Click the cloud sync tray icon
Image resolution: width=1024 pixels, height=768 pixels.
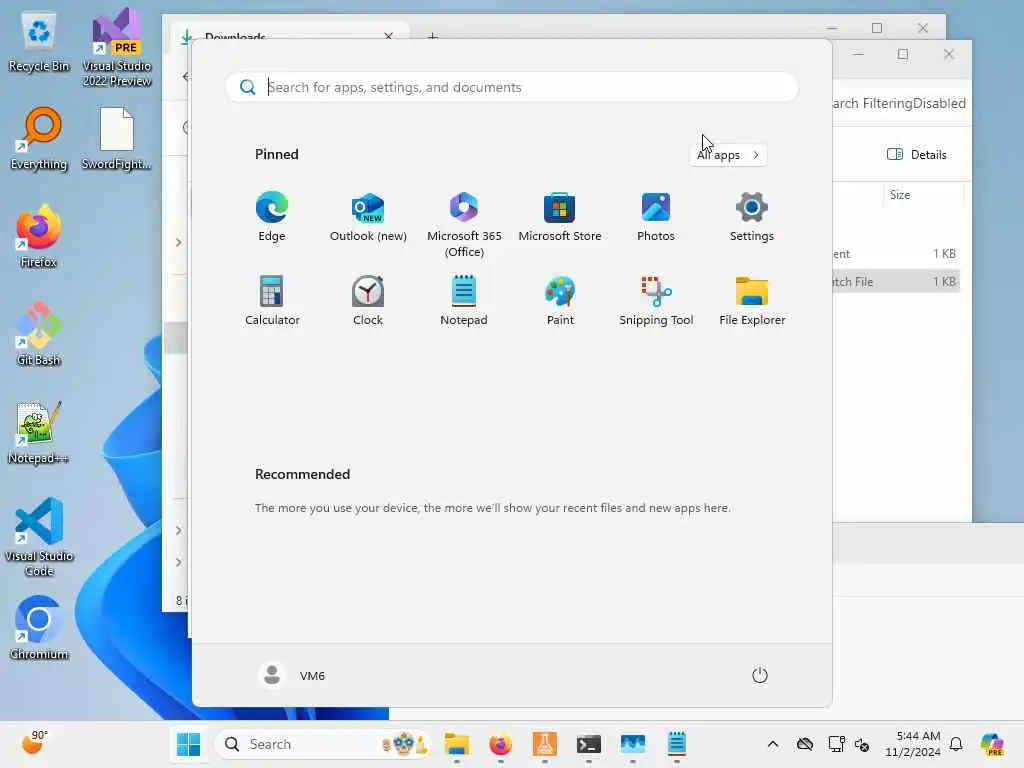pos(805,744)
